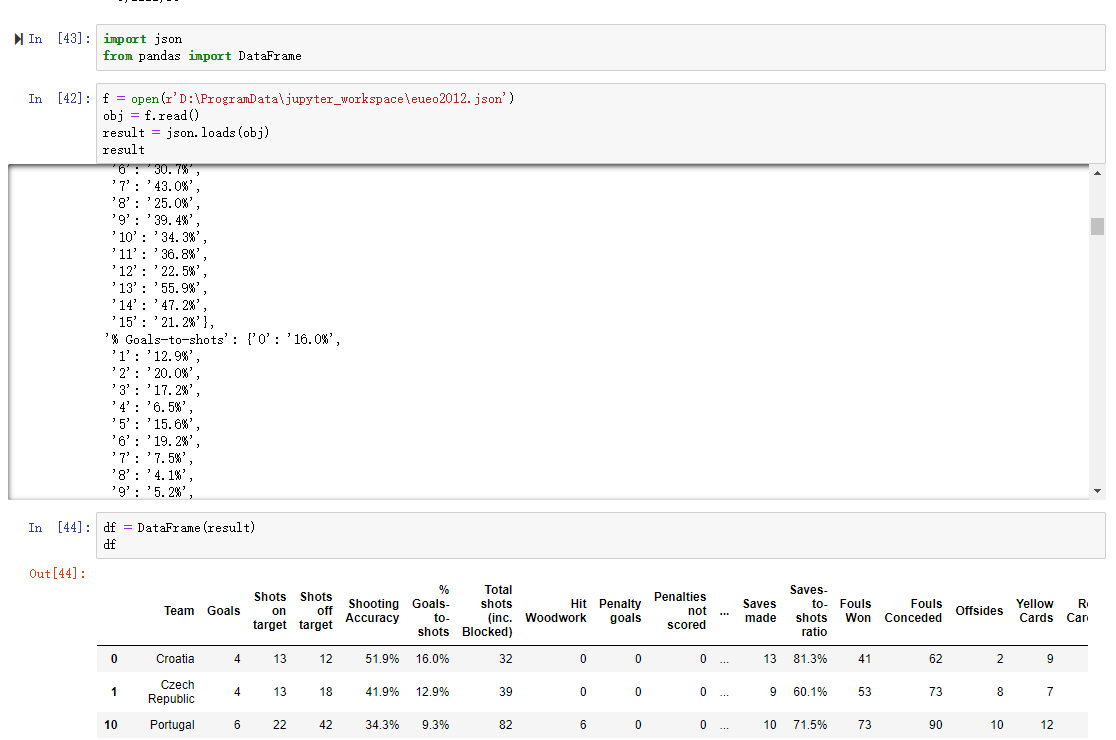Screen dimensions: 1116x740
Task: Click the Penalty goals column header
Action: 620,611
